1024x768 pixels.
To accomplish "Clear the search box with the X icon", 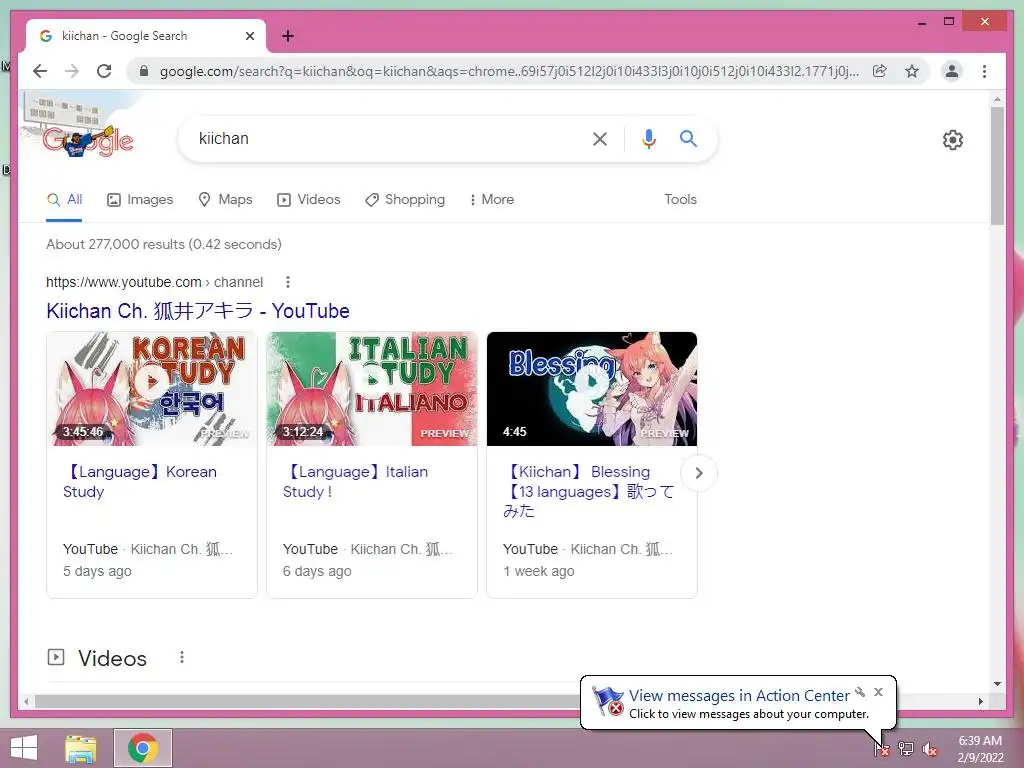I will (x=600, y=138).
